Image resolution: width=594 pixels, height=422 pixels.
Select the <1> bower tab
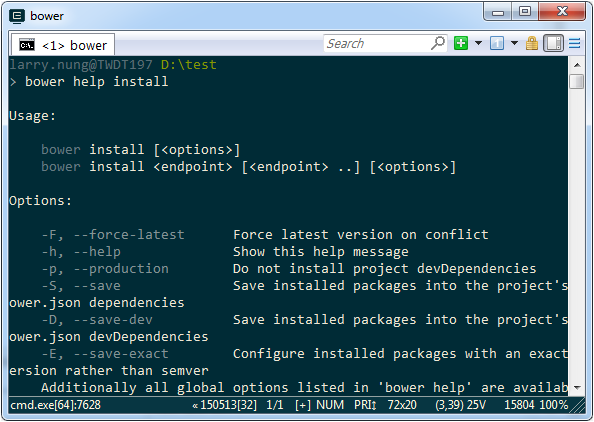click(63, 45)
